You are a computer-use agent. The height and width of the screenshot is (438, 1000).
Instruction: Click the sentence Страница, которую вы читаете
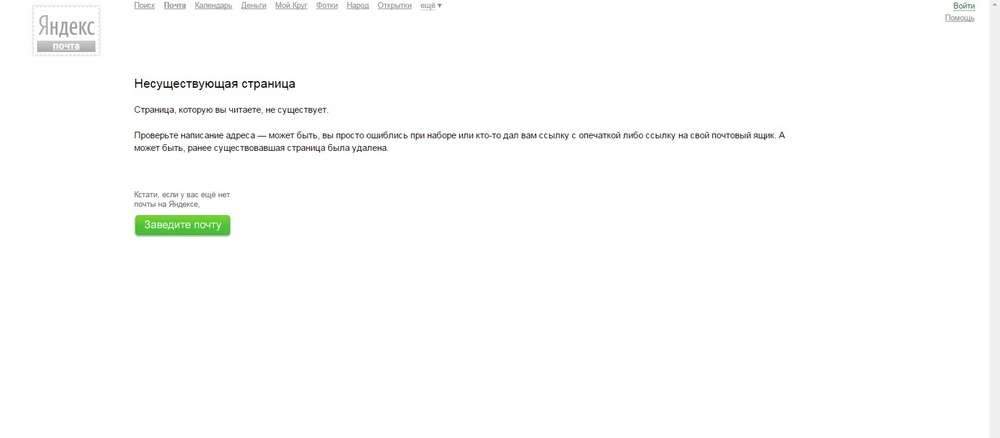point(232,110)
